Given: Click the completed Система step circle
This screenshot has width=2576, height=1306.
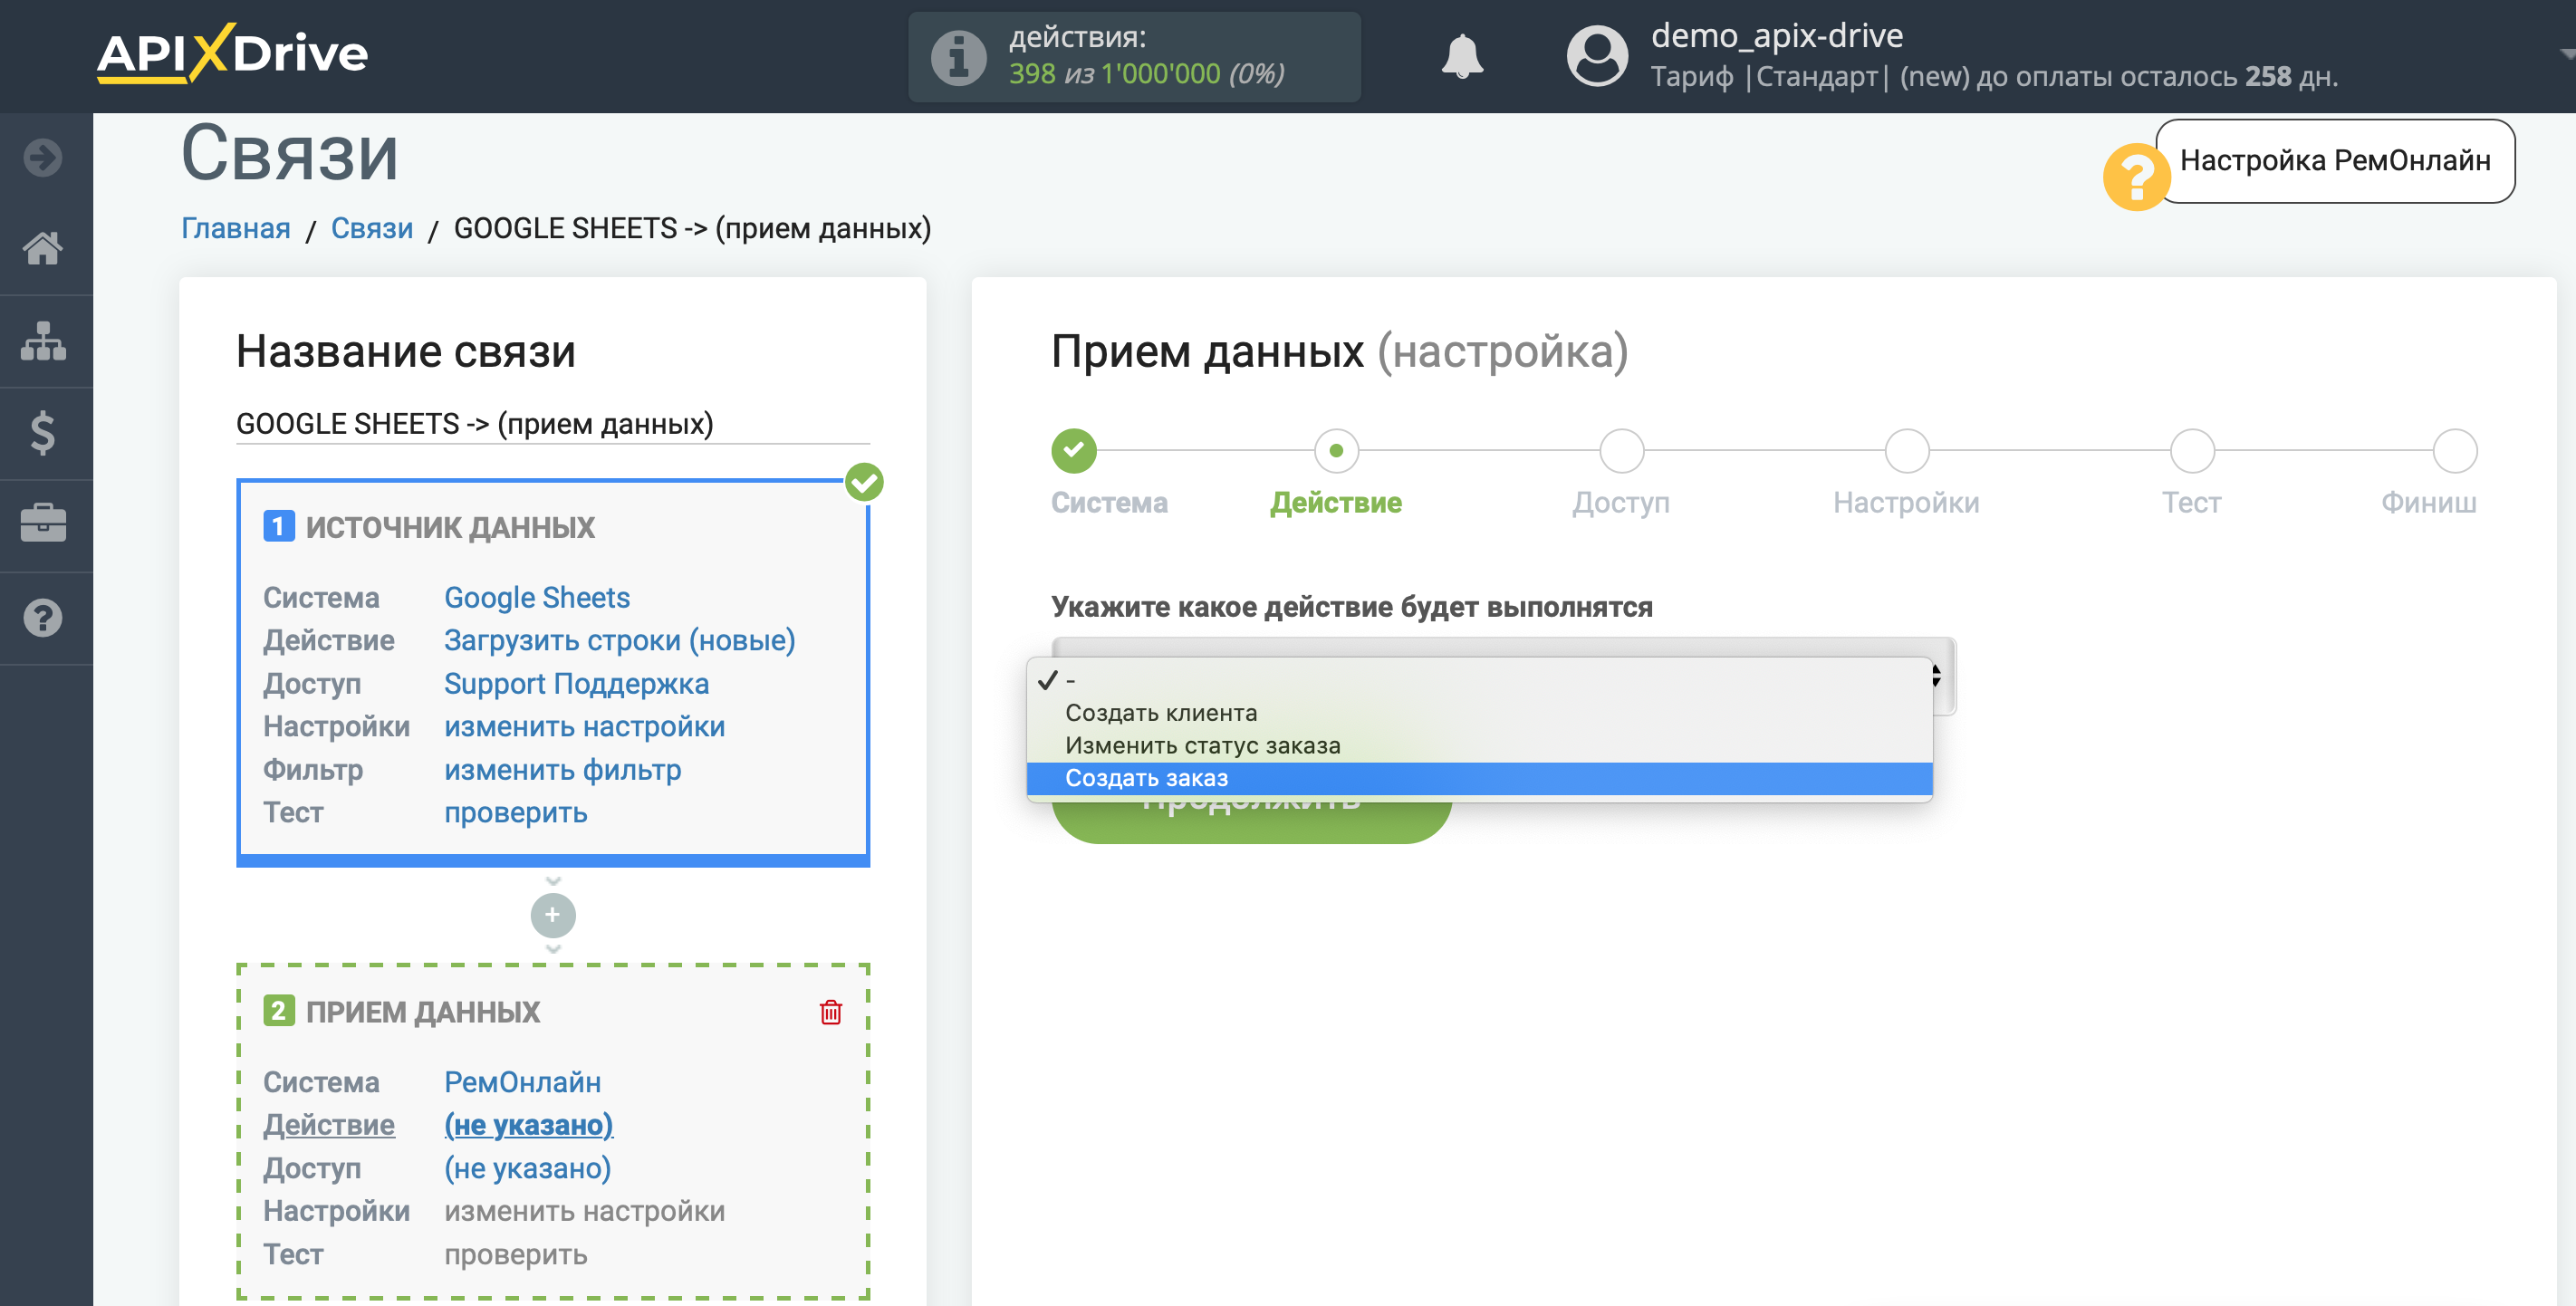Looking at the screenshot, I should pyautogui.click(x=1073, y=451).
